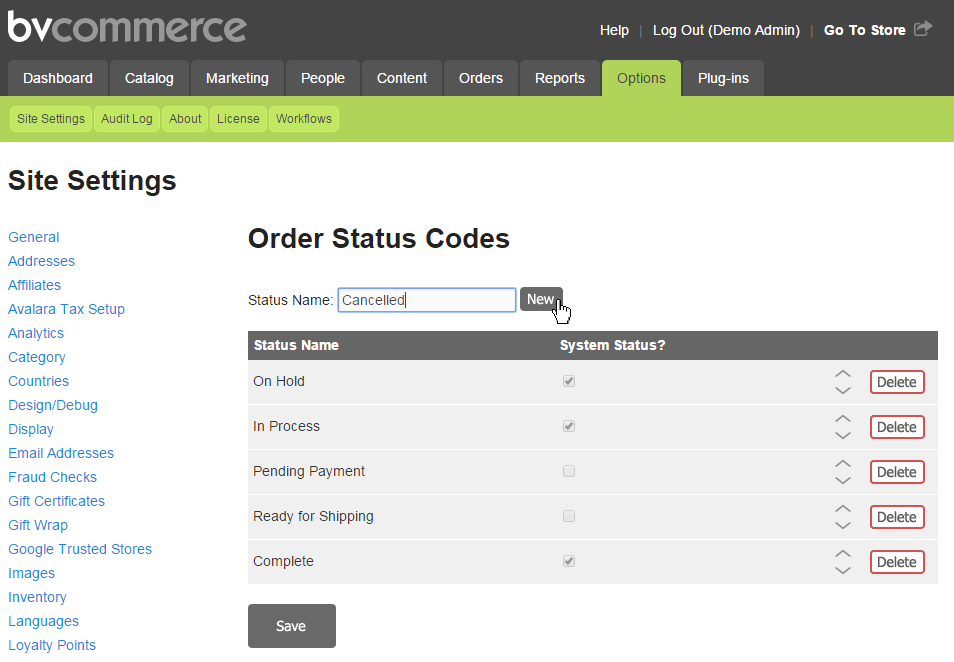Select Workflows in the Options submenu
This screenshot has height=662, width=954.
(x=304, y=119)
